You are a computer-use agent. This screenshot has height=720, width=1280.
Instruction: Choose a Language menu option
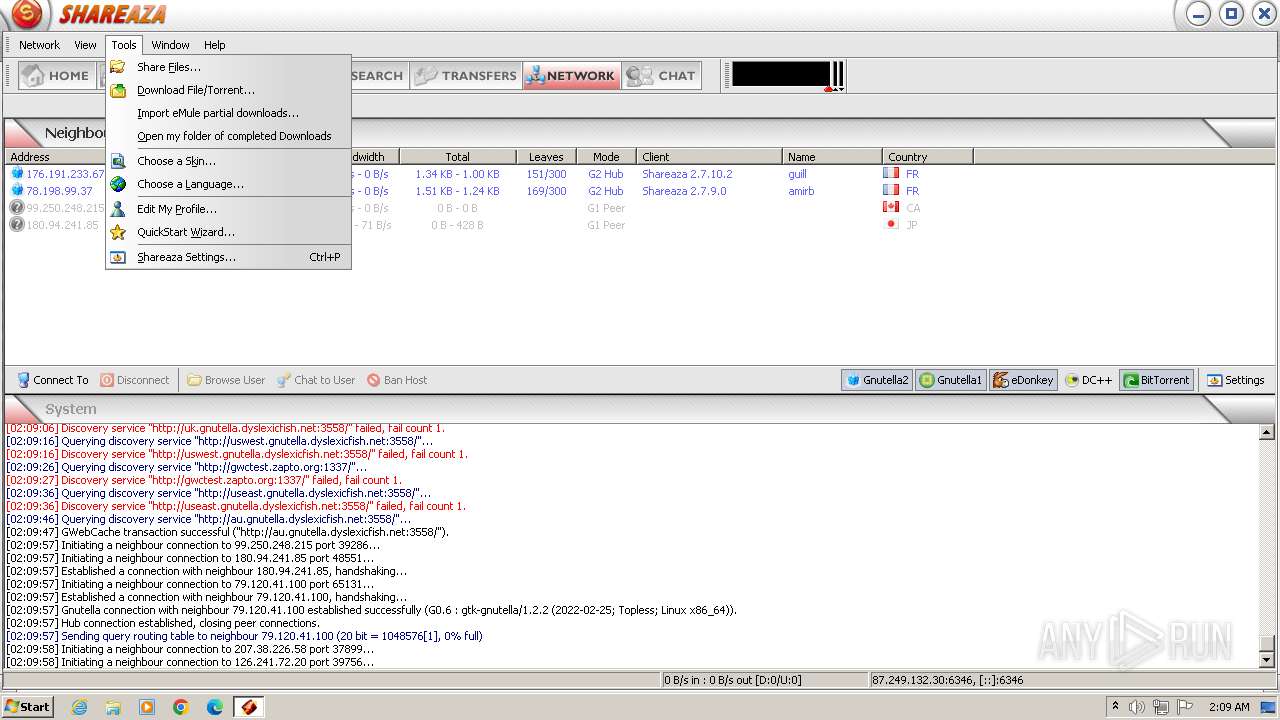[228, 184]
